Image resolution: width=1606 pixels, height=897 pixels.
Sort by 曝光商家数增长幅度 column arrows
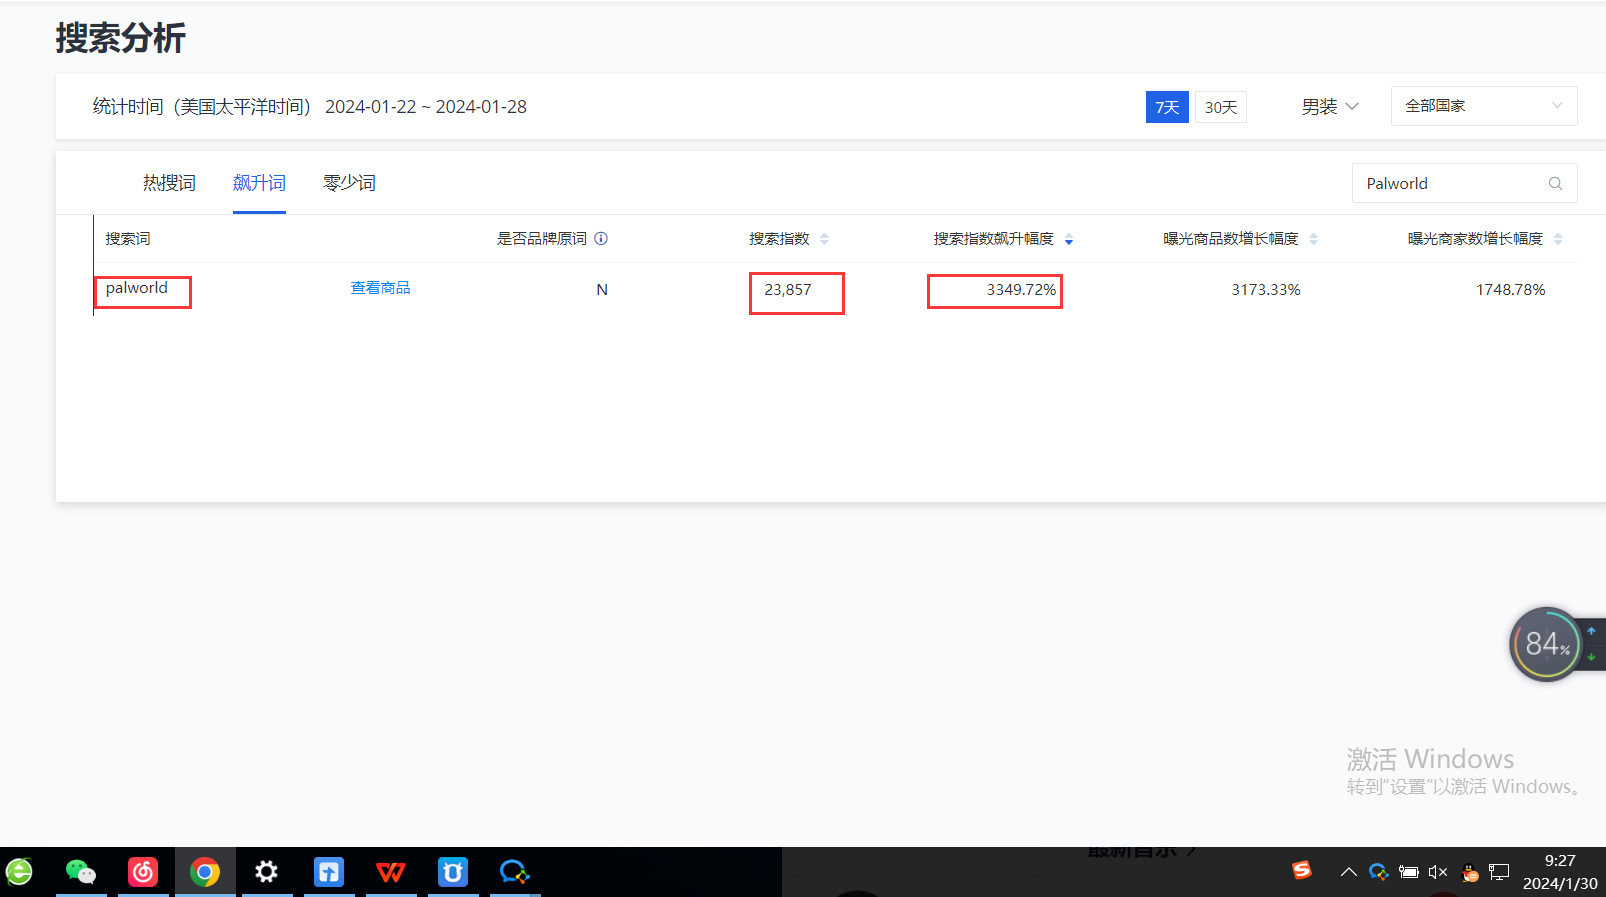(1558, 239)
